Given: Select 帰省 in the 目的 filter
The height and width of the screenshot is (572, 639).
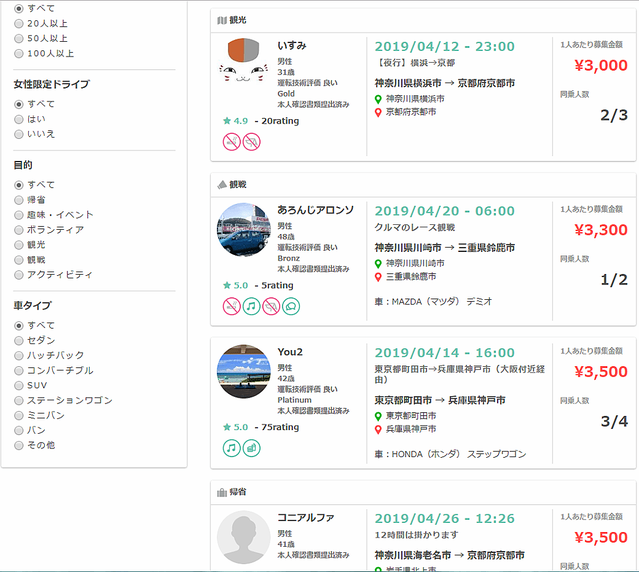Looking at the screenshot, I should tap(19, 199).
